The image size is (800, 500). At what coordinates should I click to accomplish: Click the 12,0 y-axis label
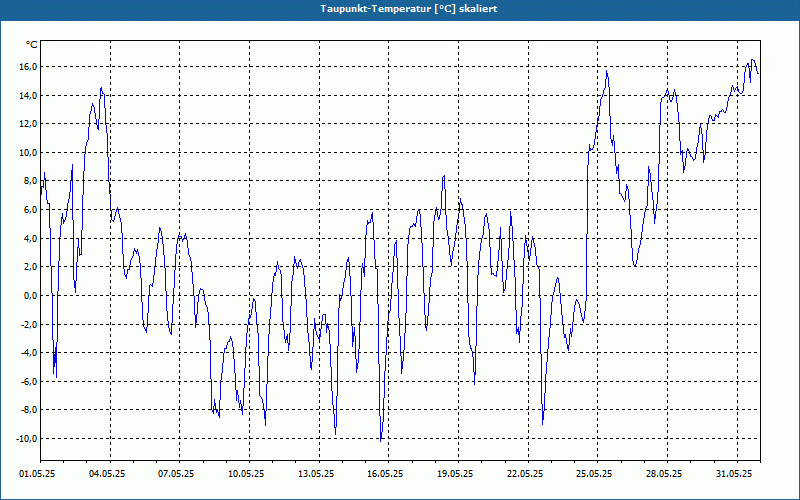[x=28, y=124]
